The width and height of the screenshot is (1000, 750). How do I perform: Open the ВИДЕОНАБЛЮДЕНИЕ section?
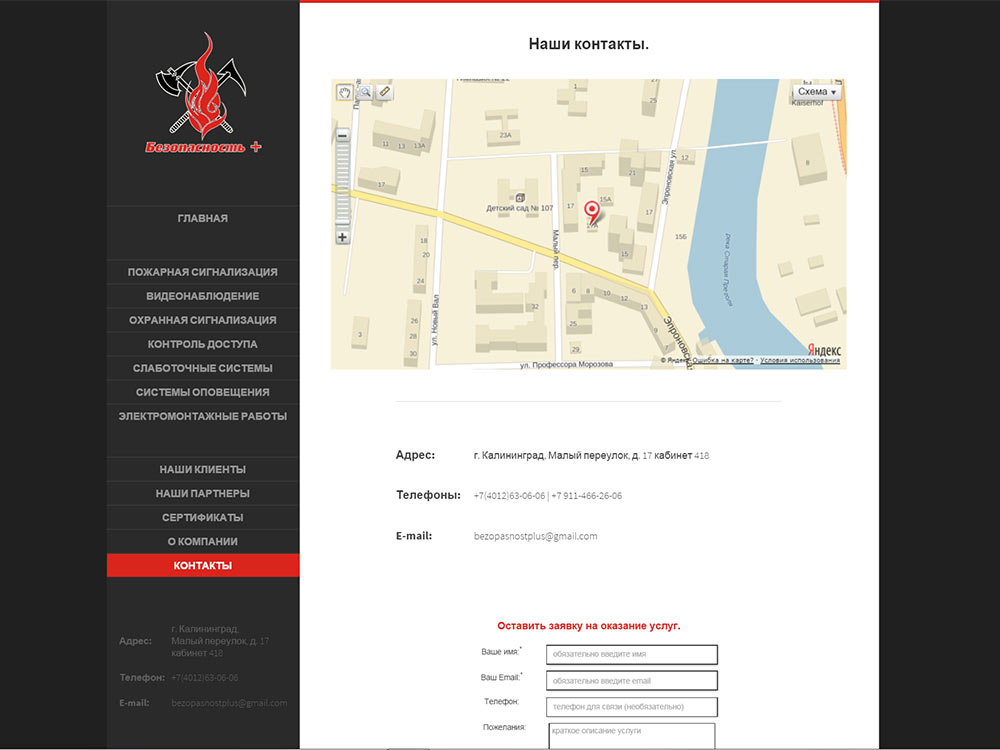point(203,296)
